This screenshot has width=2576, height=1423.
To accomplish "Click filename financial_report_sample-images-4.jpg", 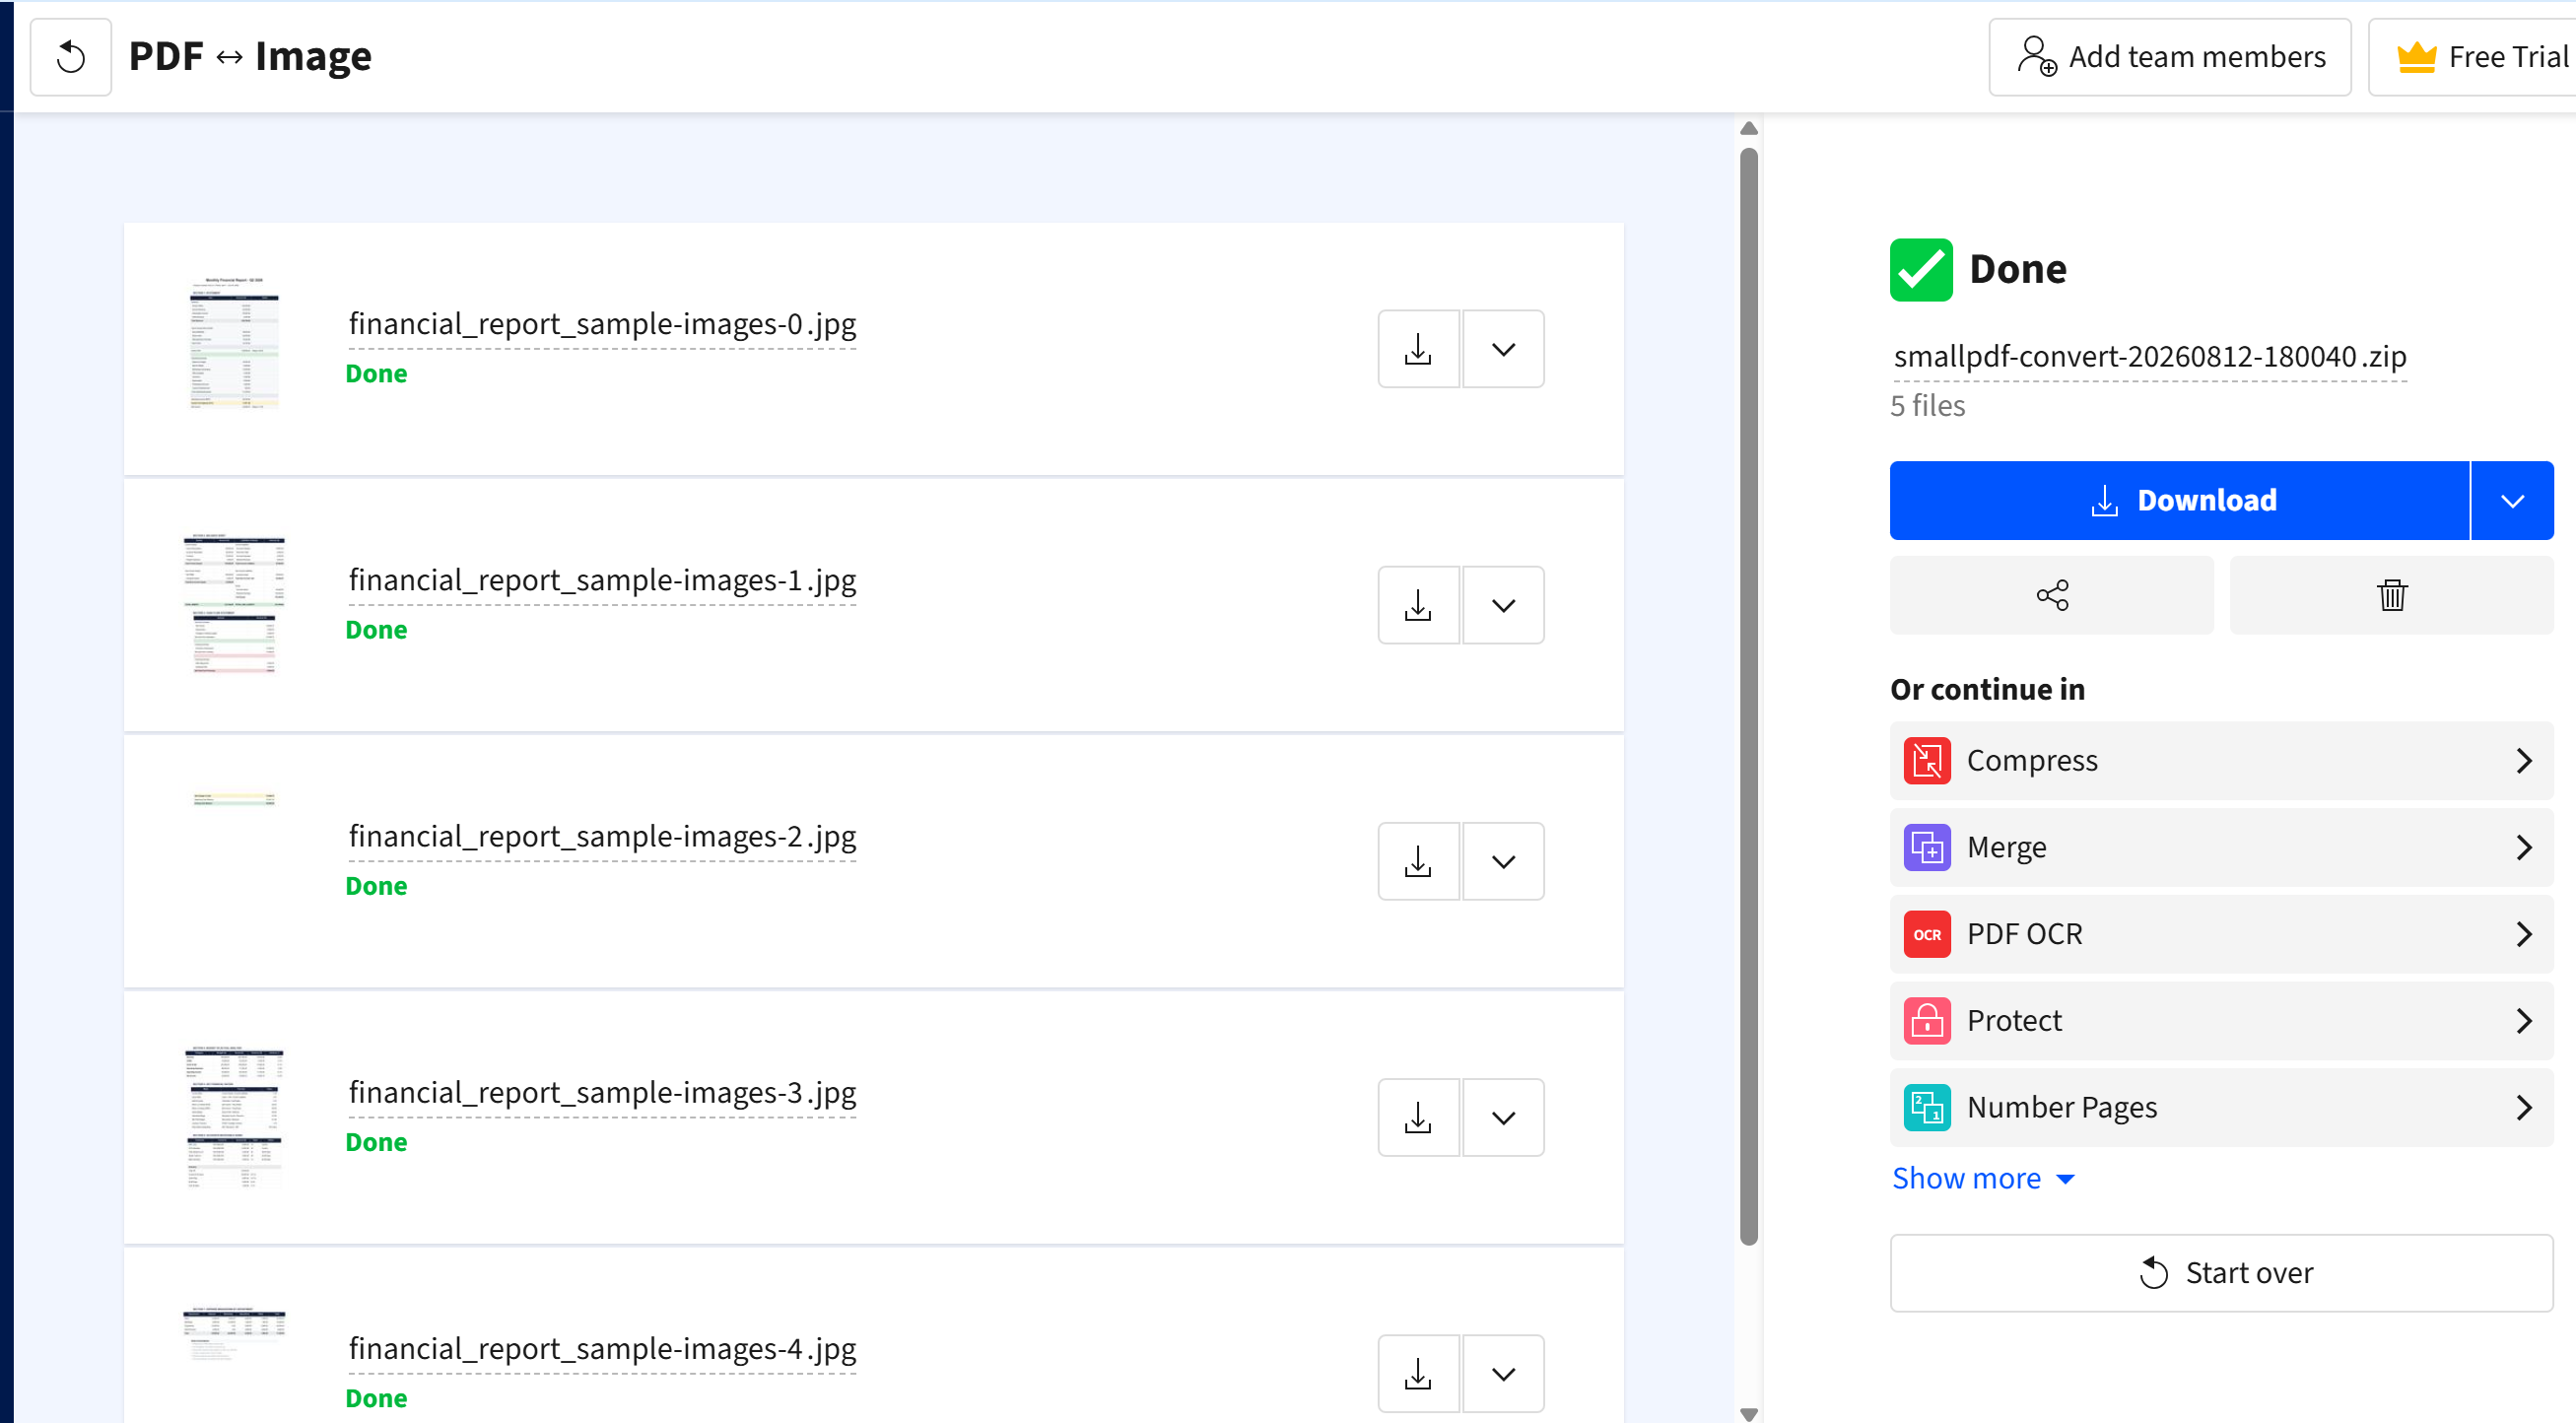I will tap(602, 1348).
